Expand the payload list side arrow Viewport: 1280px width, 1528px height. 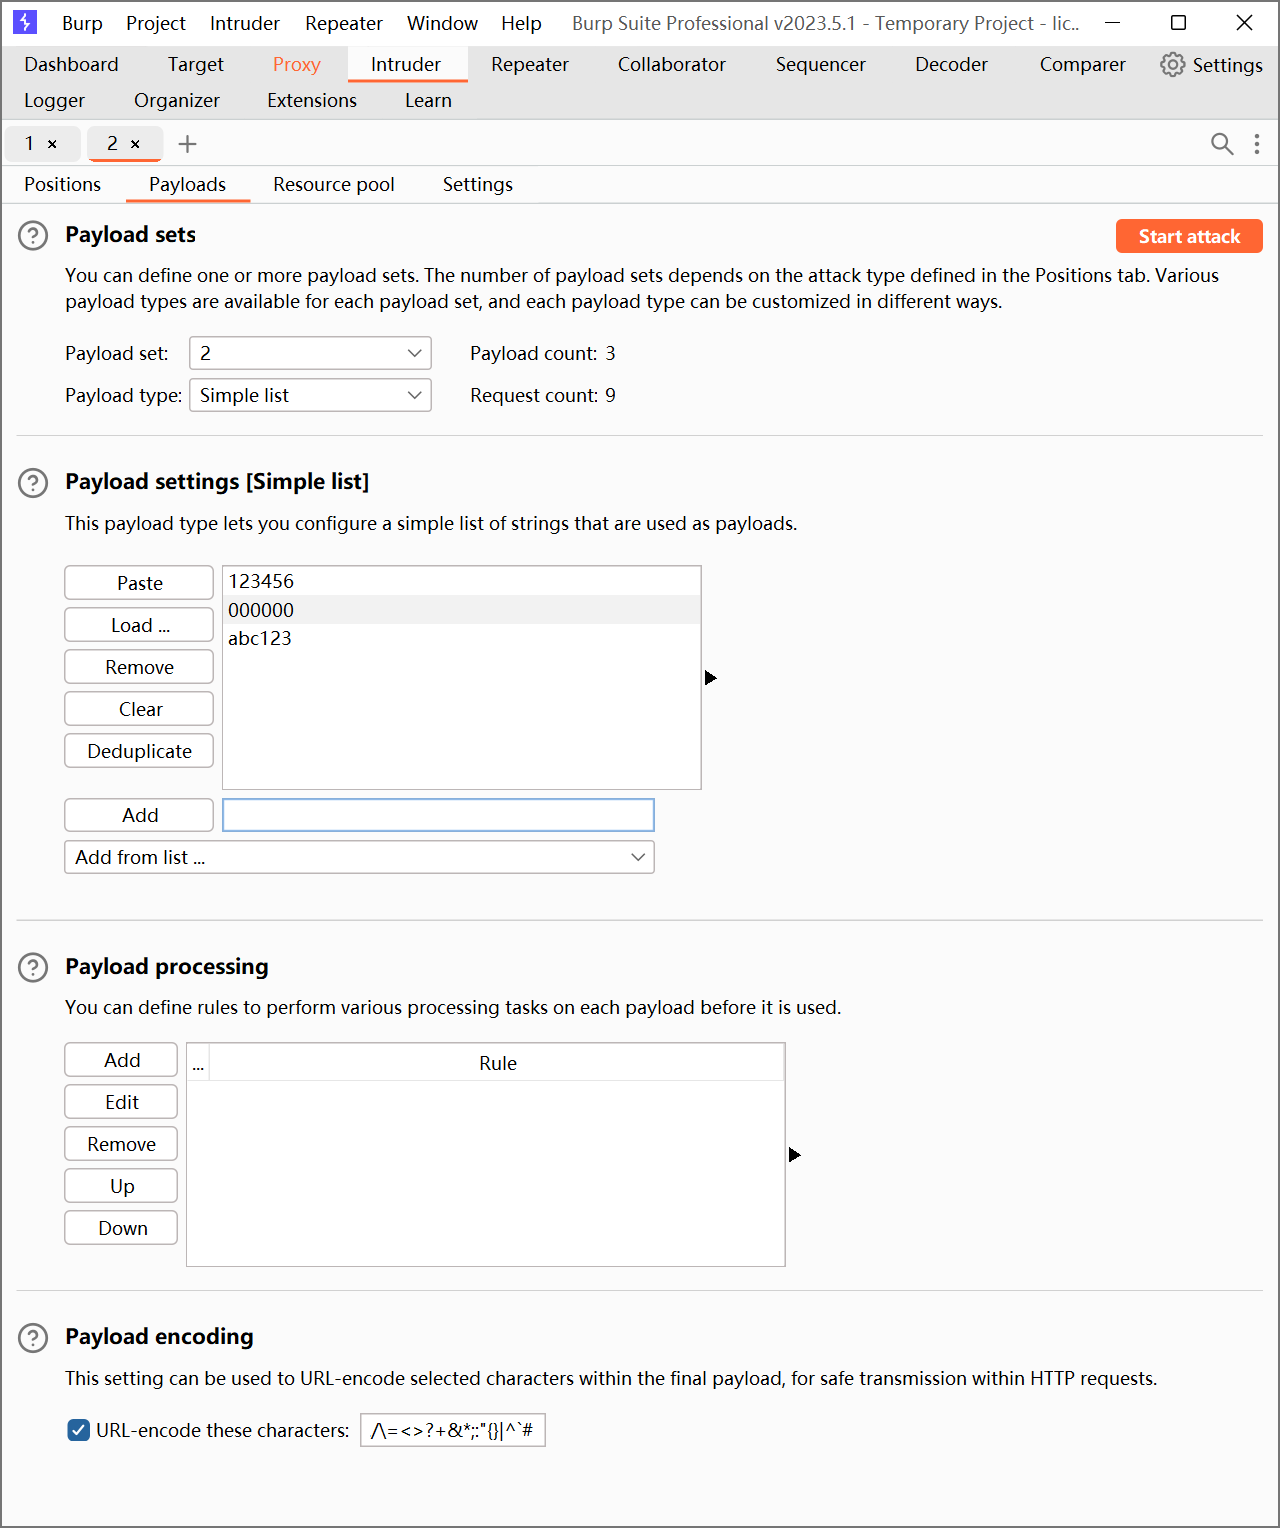point(710,678)
